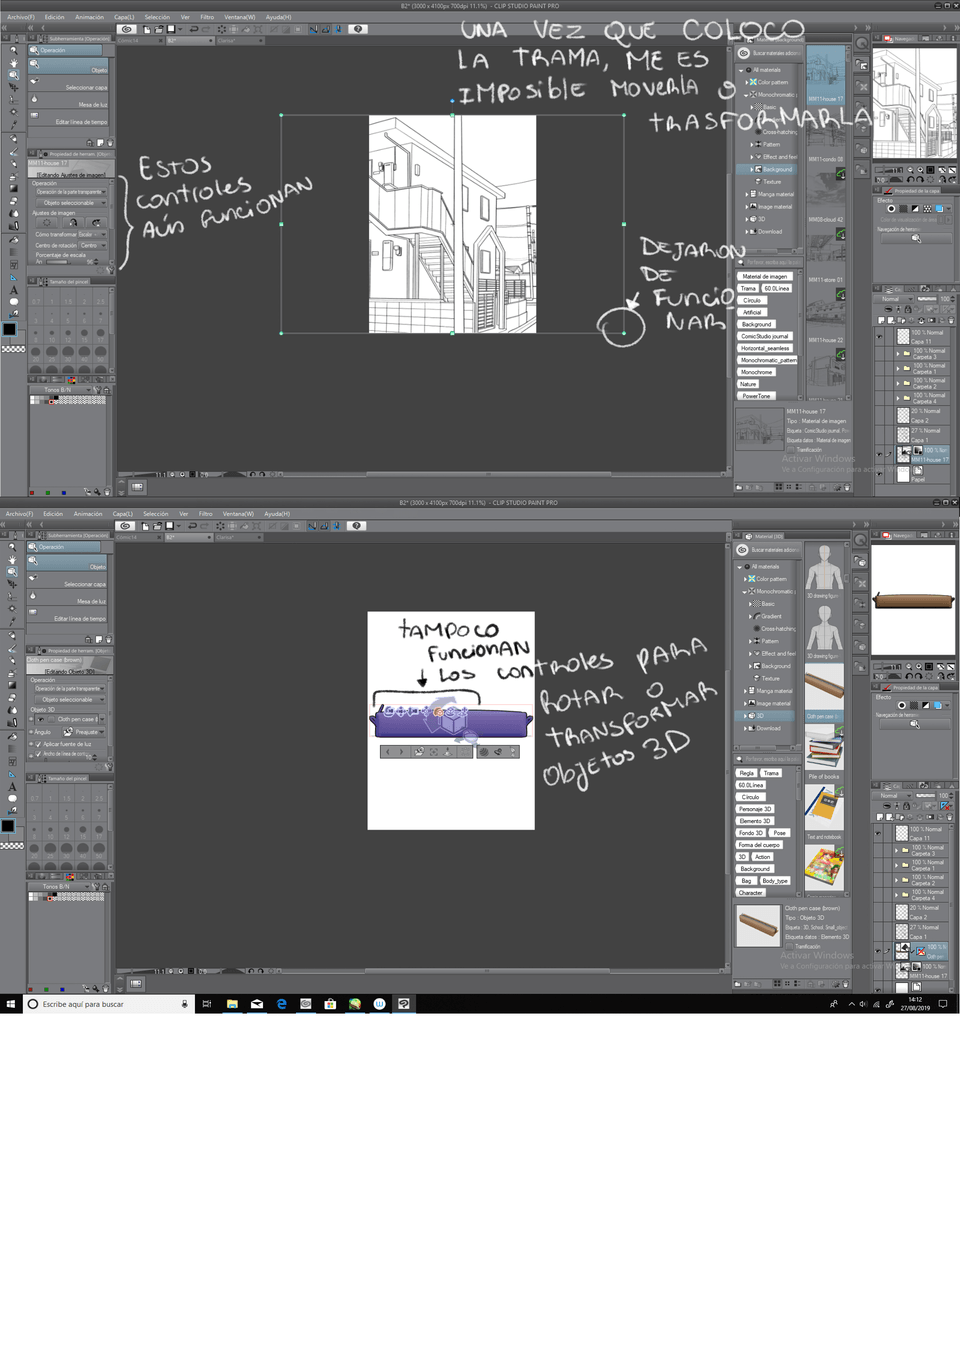The width and height of the screenshot is (960, 1358).
Task: Click the Personaje 3D tag button
Action: pyautogui.click(x=755, y=809)
